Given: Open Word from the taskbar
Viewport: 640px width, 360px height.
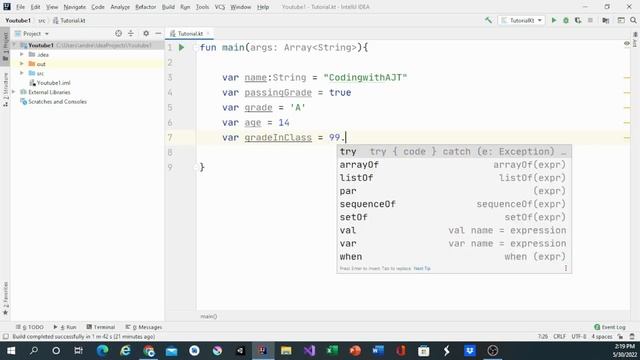Looking at the screenshot, I should pyautogui.click(x=378, y=351).
